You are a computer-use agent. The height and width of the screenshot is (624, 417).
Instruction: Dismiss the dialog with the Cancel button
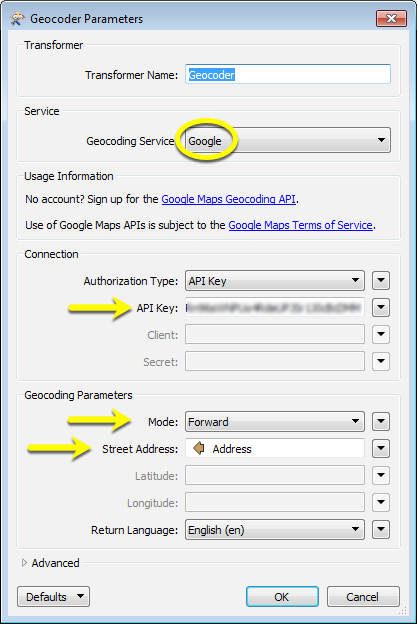[363, 597]
